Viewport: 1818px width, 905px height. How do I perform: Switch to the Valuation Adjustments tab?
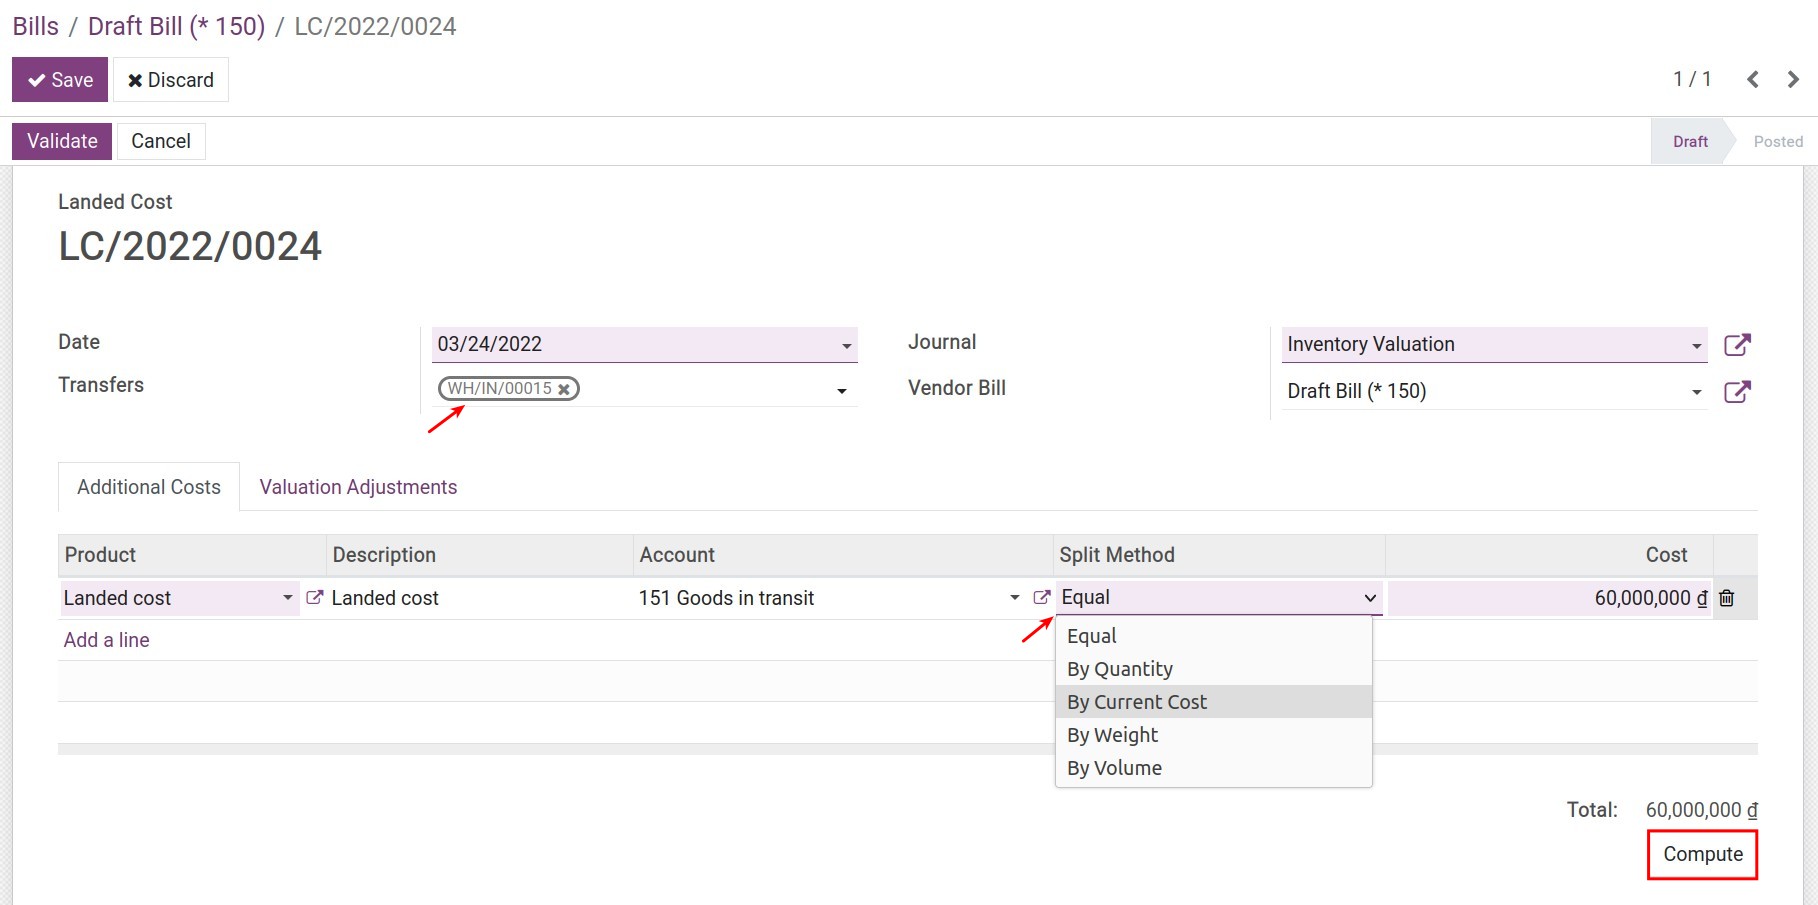[357, 487]
